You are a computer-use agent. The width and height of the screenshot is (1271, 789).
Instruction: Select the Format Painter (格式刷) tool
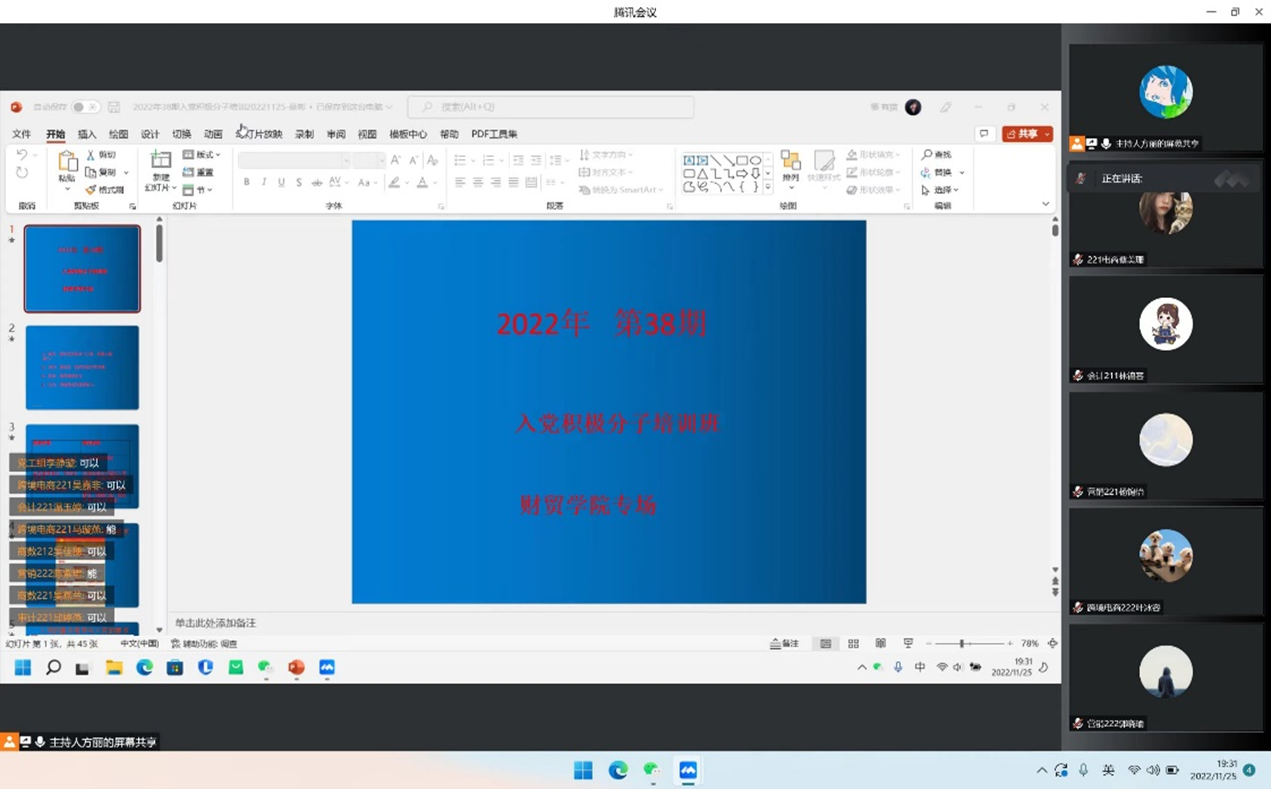105,190
